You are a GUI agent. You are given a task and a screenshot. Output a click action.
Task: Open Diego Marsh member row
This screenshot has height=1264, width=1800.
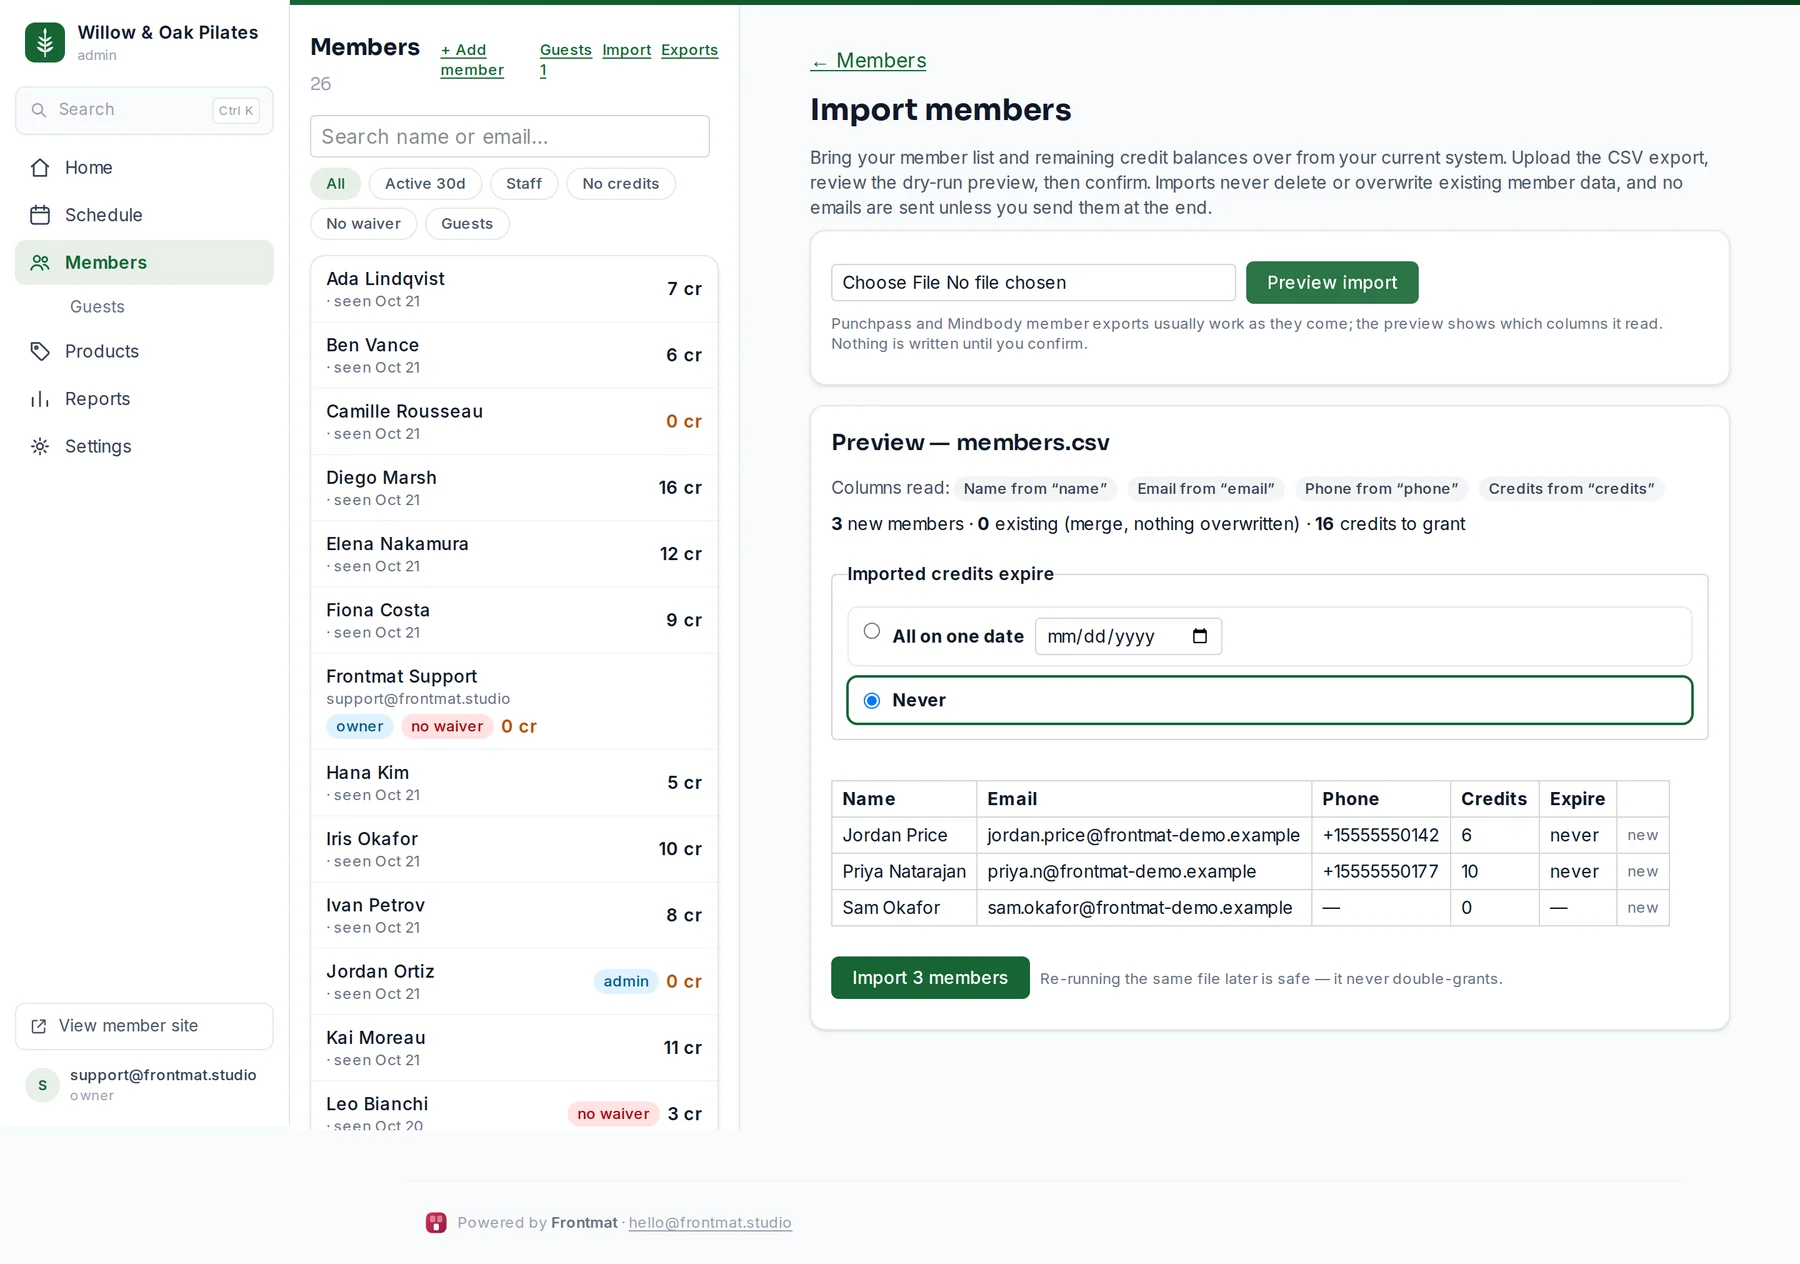pyautogui.click(x=514, y=488)
